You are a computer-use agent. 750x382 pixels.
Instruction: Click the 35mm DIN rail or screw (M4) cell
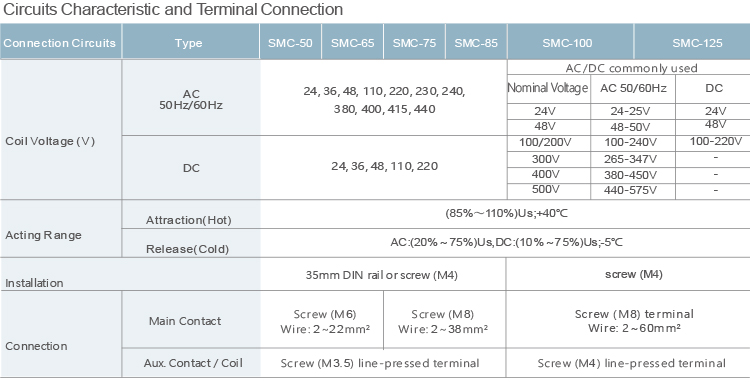tap(382, 275)
